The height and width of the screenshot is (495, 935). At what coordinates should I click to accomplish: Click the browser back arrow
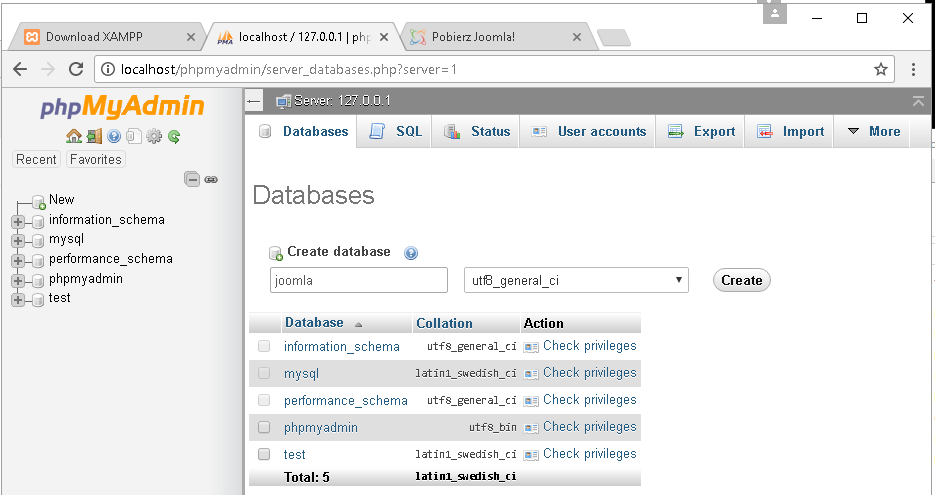click(x=20, y=69)
